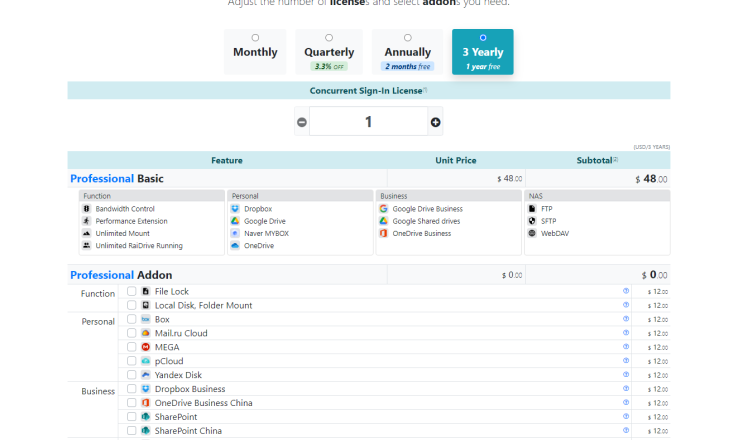Decrease license count with minus button
The image size is (743, 440).
(302, 122)
